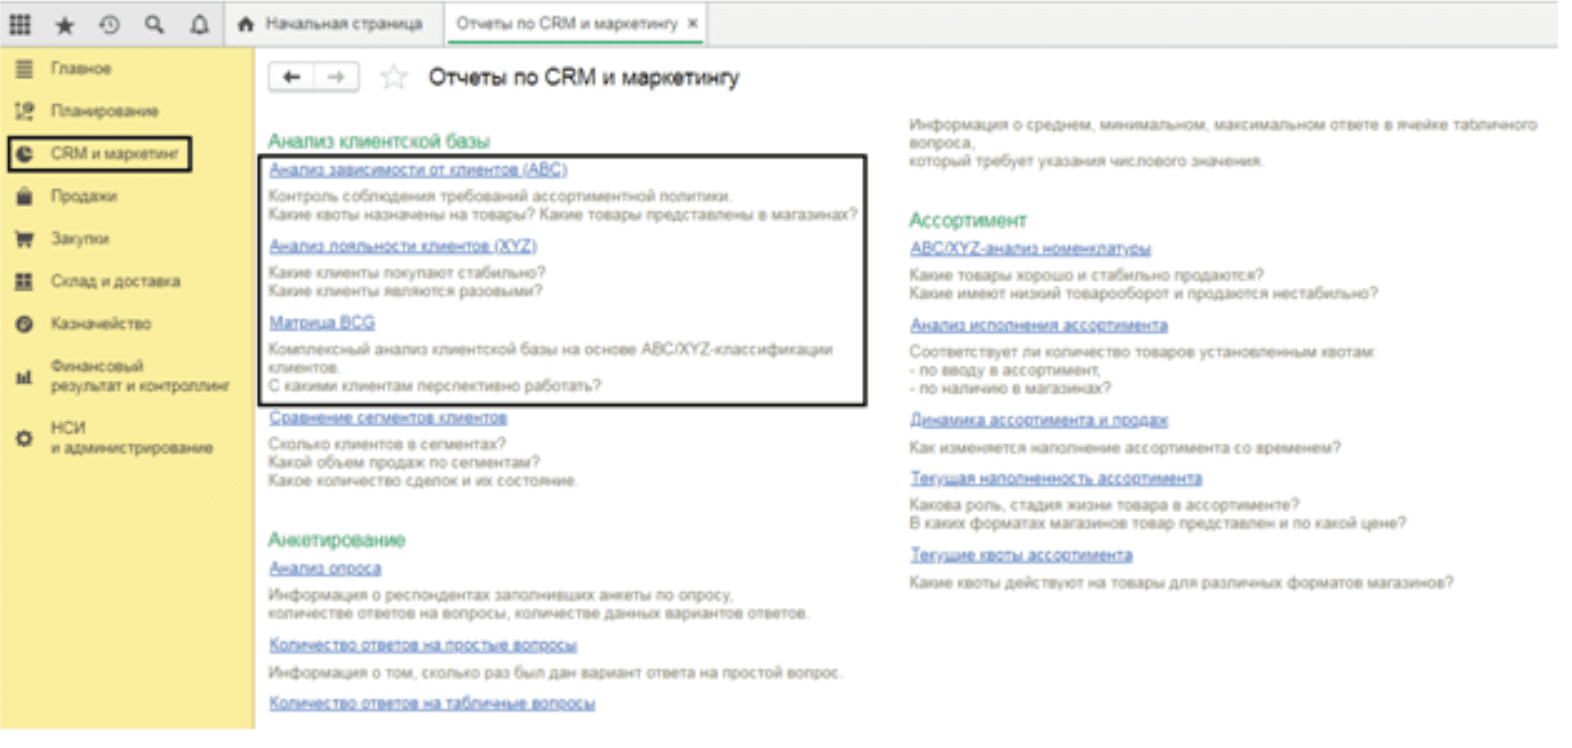This screenshot has height=748, width=1572.
Task: Close the CRM reports tab
Action: [x=692, y=23]
